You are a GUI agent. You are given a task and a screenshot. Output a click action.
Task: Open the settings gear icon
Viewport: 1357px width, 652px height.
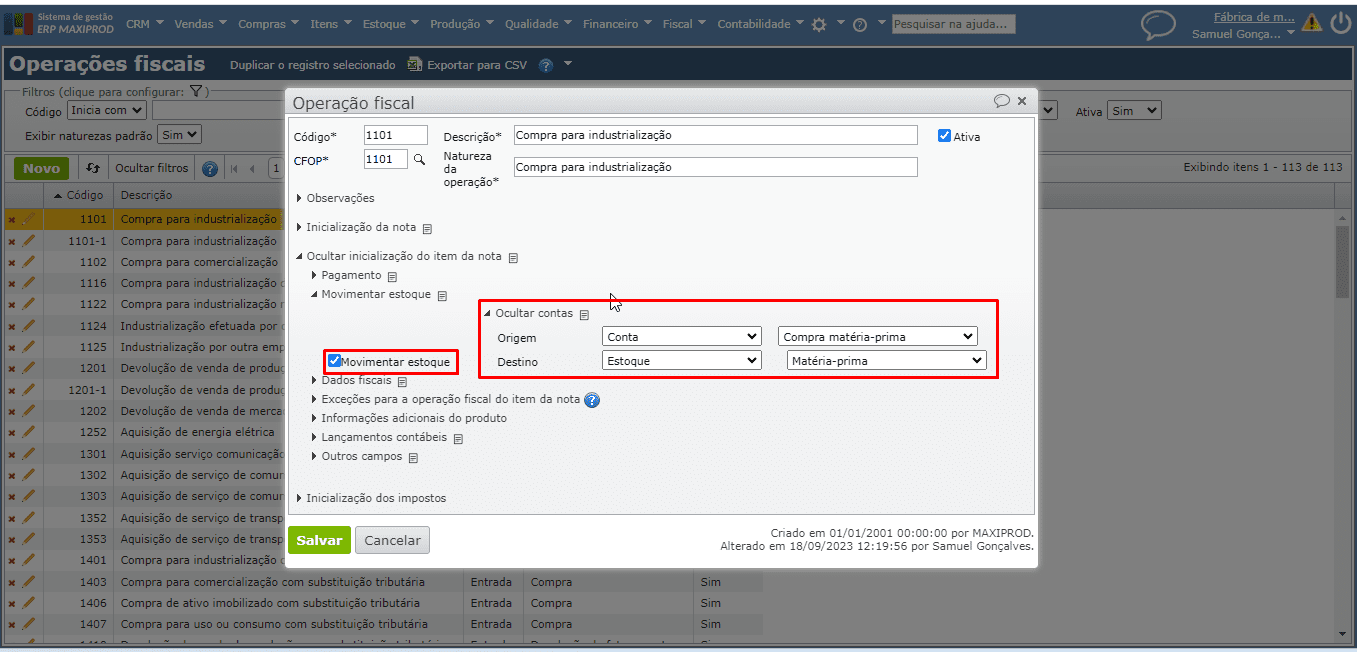click(819, 24)
